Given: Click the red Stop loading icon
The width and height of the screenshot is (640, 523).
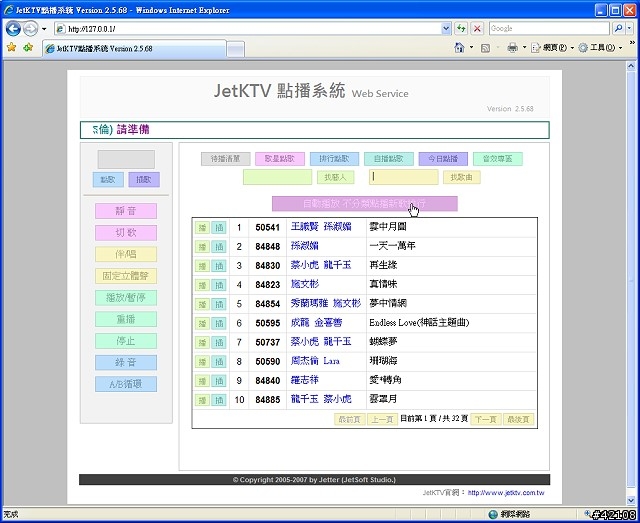Looking at the screenshot, I should 477,29.
